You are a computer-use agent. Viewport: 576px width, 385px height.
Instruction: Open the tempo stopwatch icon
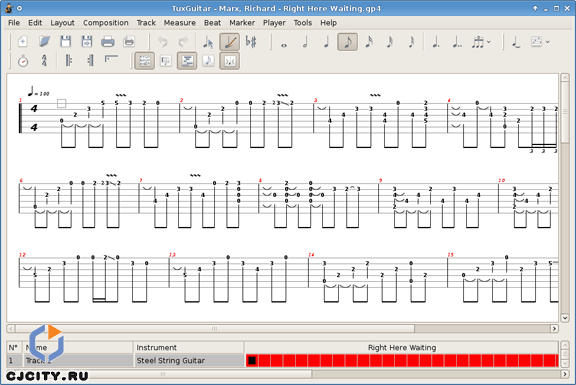coord(23,61)
